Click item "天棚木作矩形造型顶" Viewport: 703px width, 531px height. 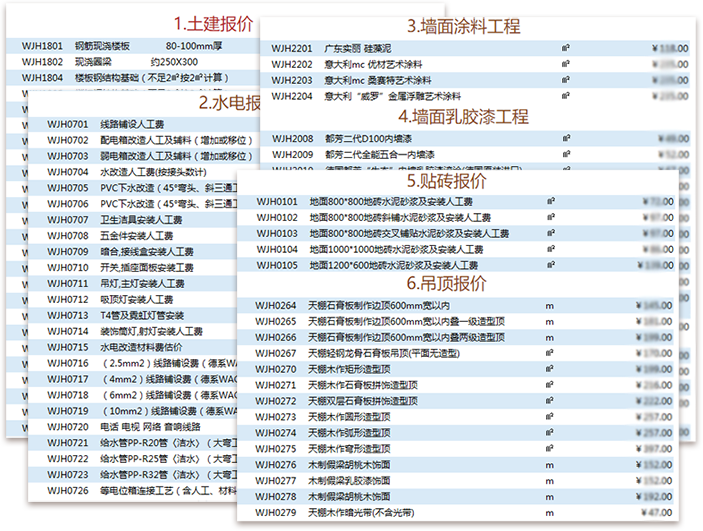(x=349, y=370)
